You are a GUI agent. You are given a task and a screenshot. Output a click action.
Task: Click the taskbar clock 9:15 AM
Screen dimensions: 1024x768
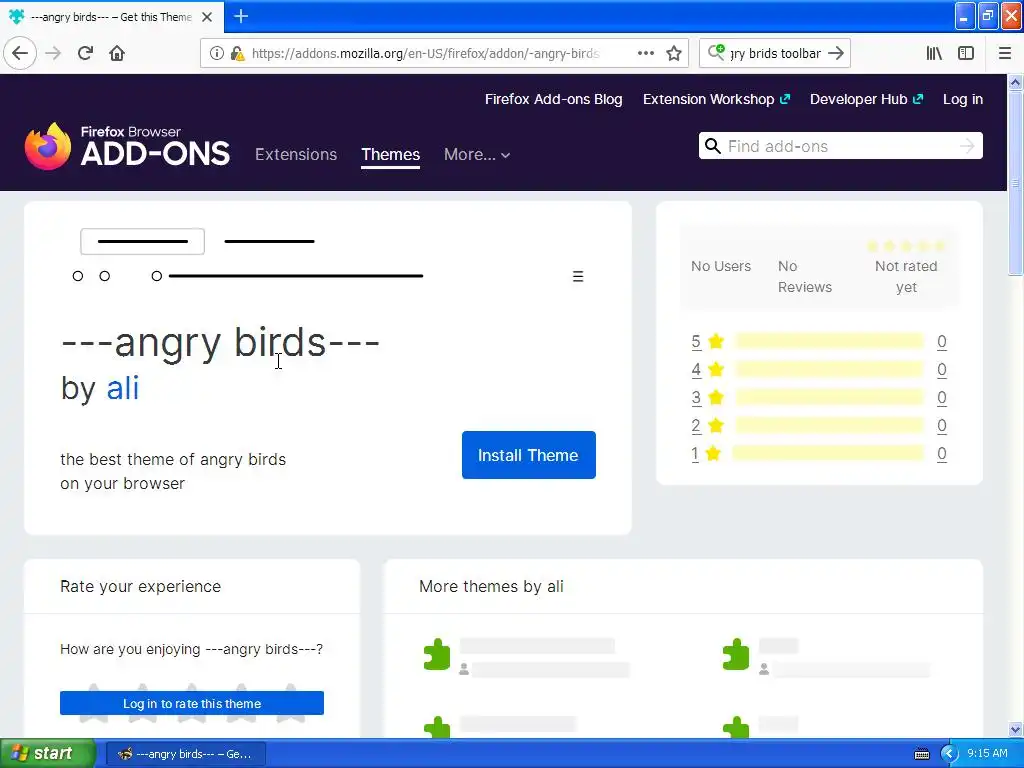point(987,754)
